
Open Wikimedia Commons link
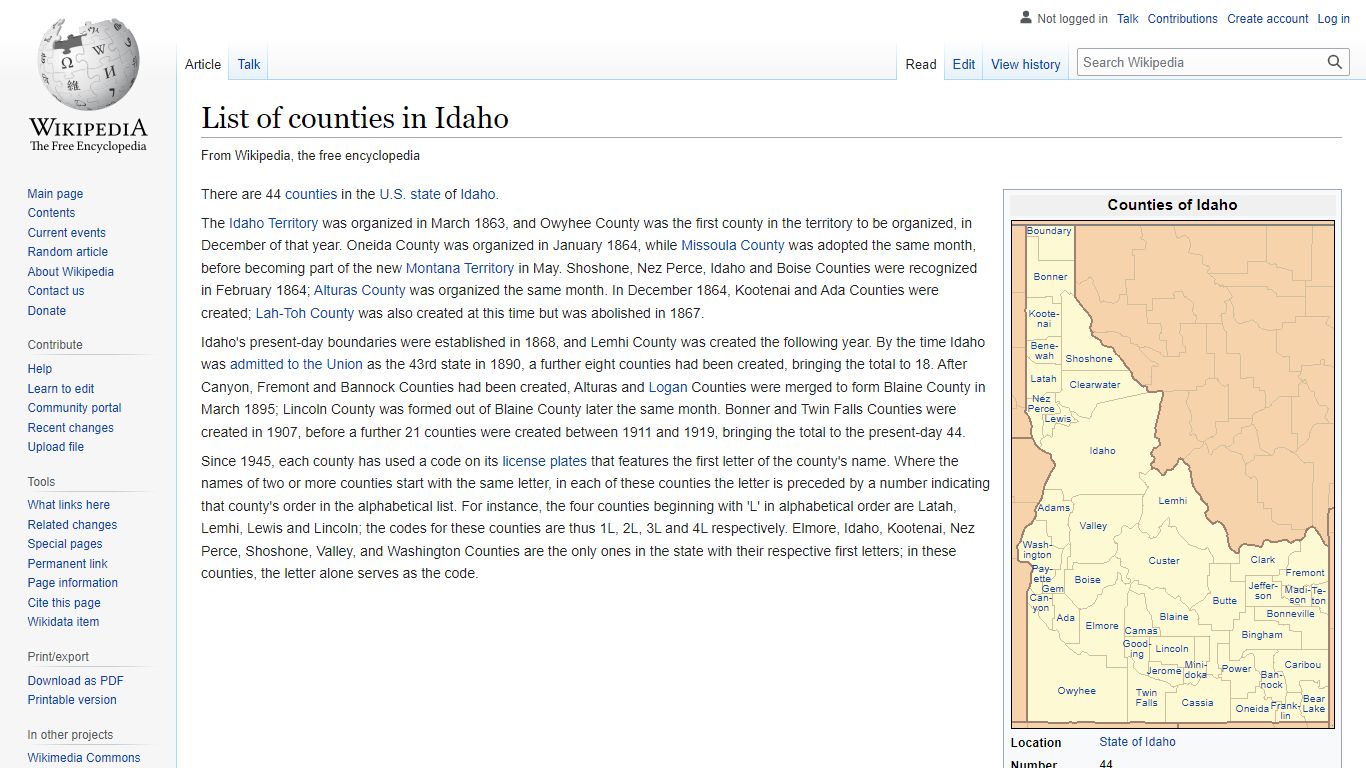84,758
